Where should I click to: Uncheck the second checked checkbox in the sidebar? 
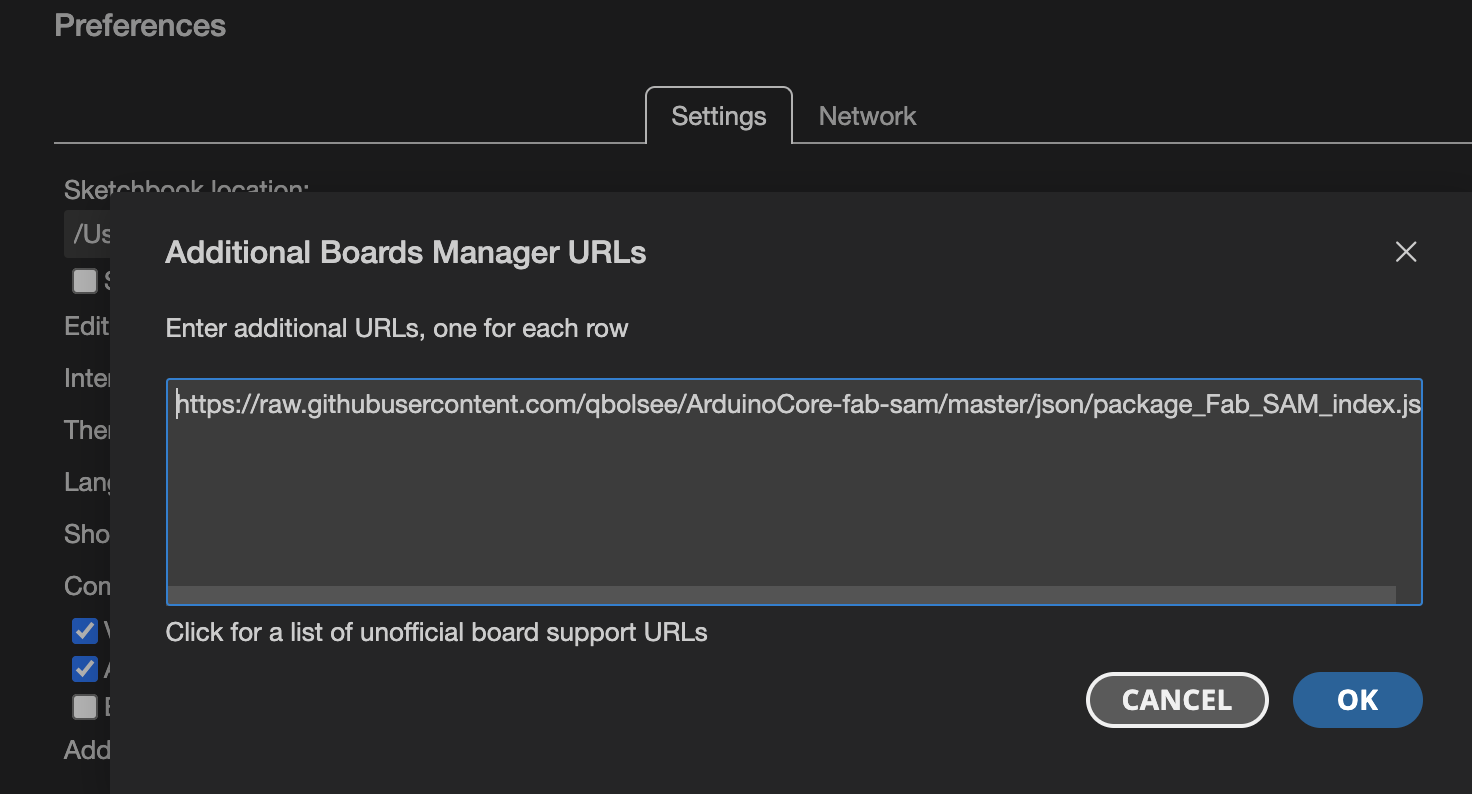pos(83,668)
